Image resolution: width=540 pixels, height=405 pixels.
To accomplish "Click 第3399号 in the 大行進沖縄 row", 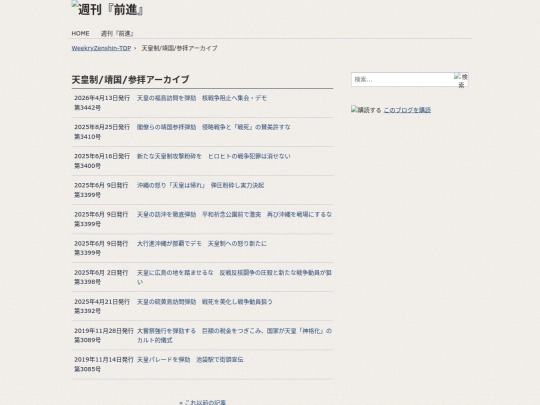I will [87, 253].
